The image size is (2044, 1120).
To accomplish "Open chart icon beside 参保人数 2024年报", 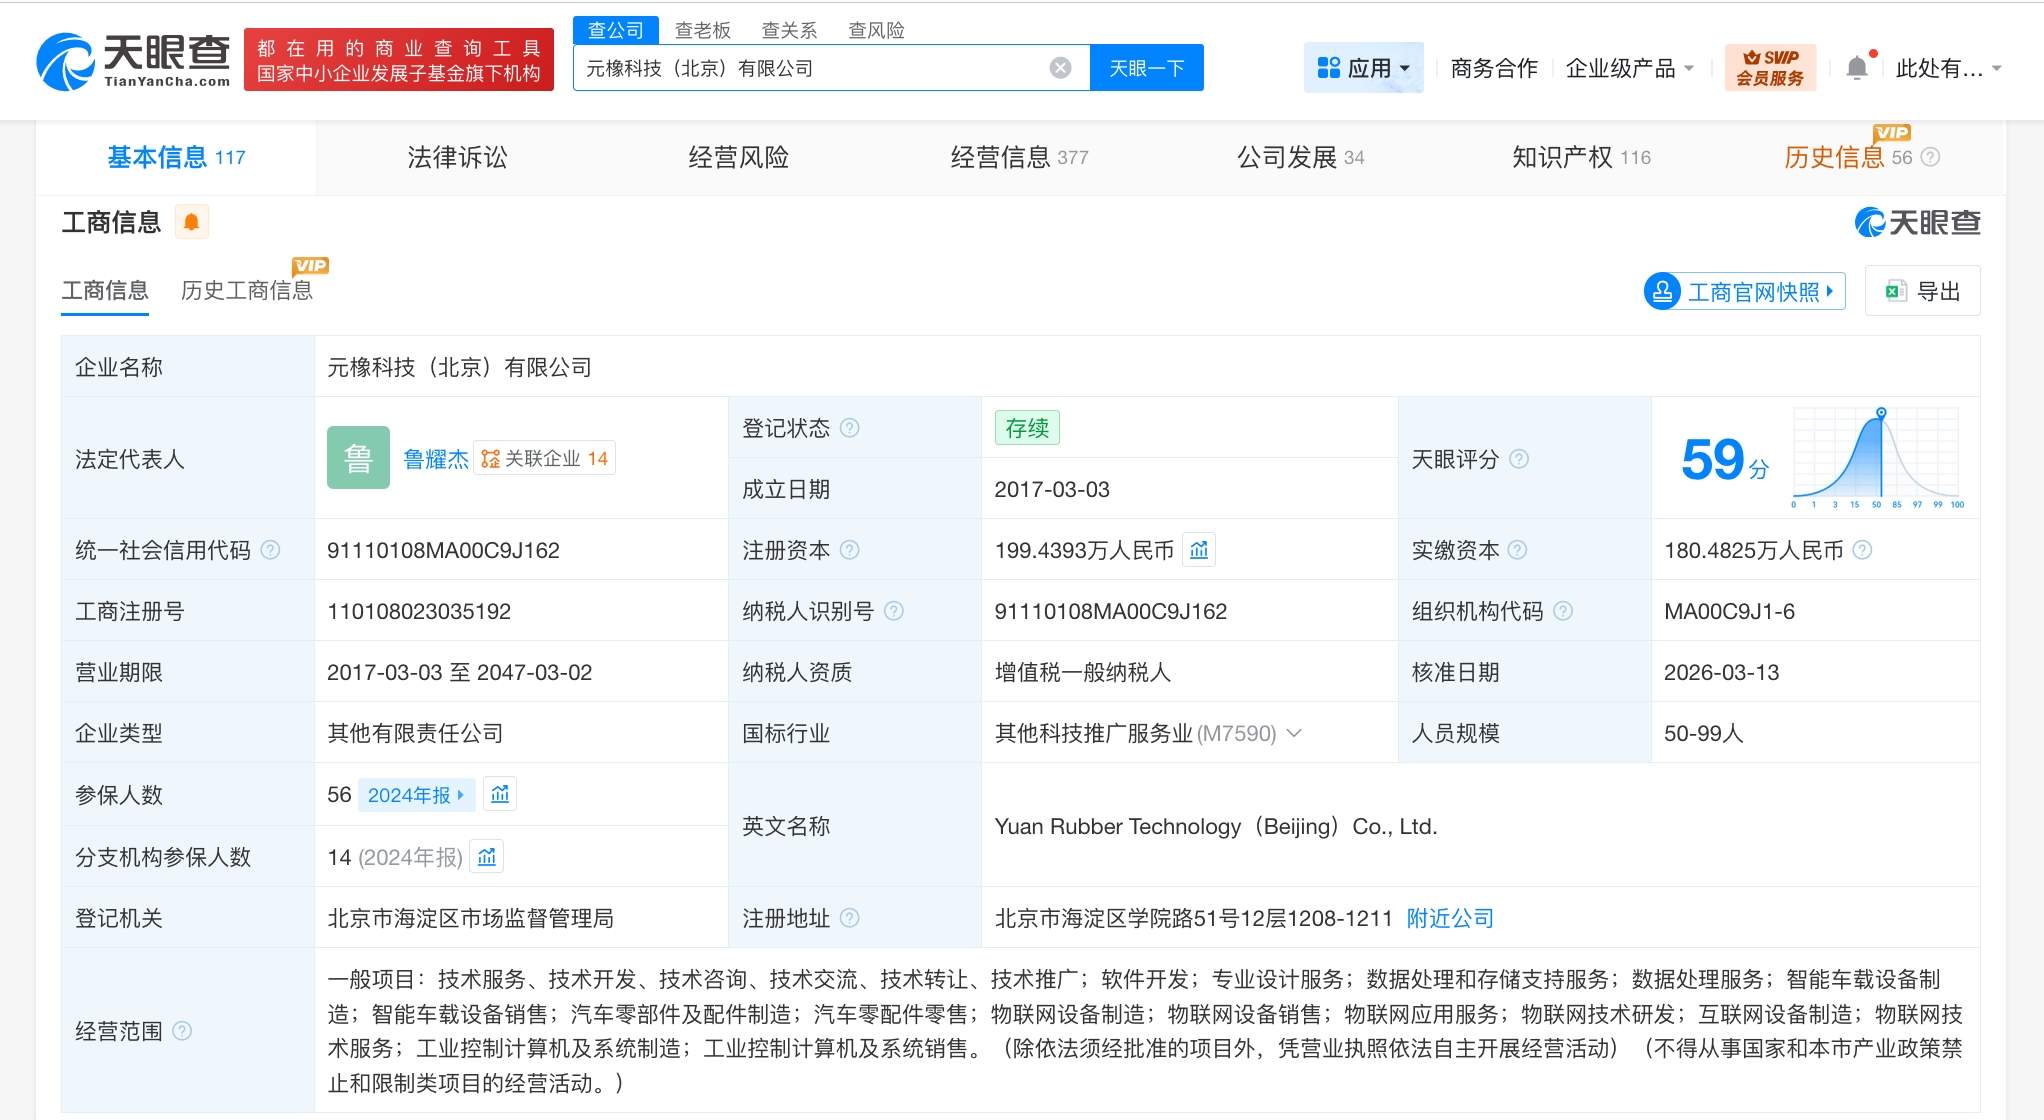I will [x=500, y=794].
